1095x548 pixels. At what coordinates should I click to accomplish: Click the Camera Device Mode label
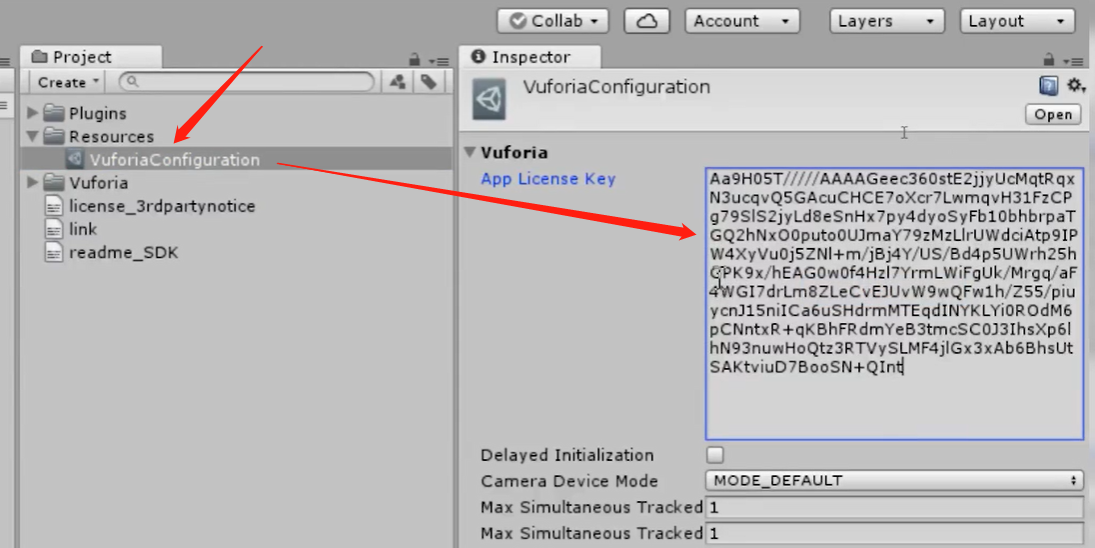coord(569,481)
